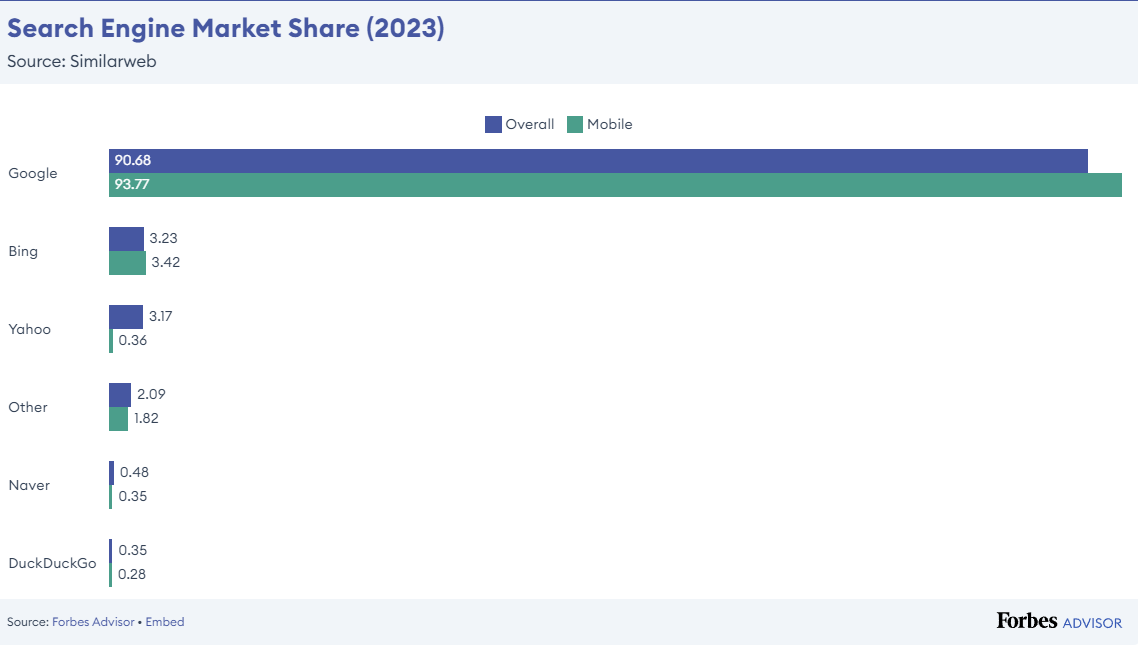This screenshot has width=1138, height=651.
Task: Click the Embed link in the footer
Action: [165, 622]
